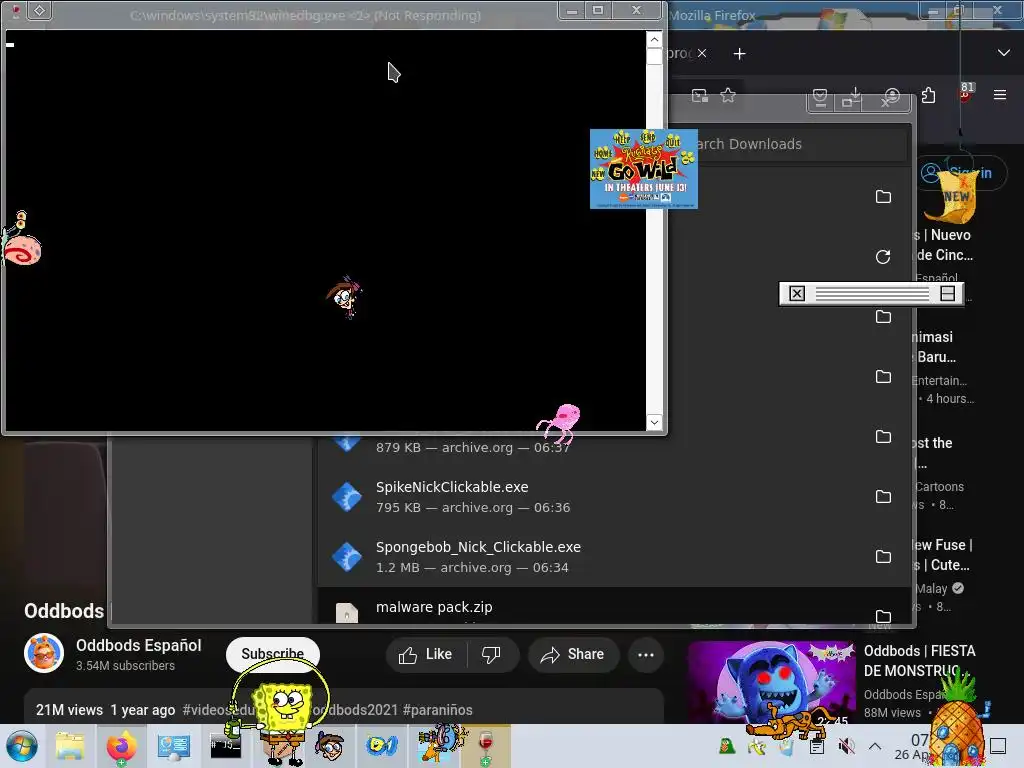Click the Timmy Turner sprite in console

pos(344,297)
